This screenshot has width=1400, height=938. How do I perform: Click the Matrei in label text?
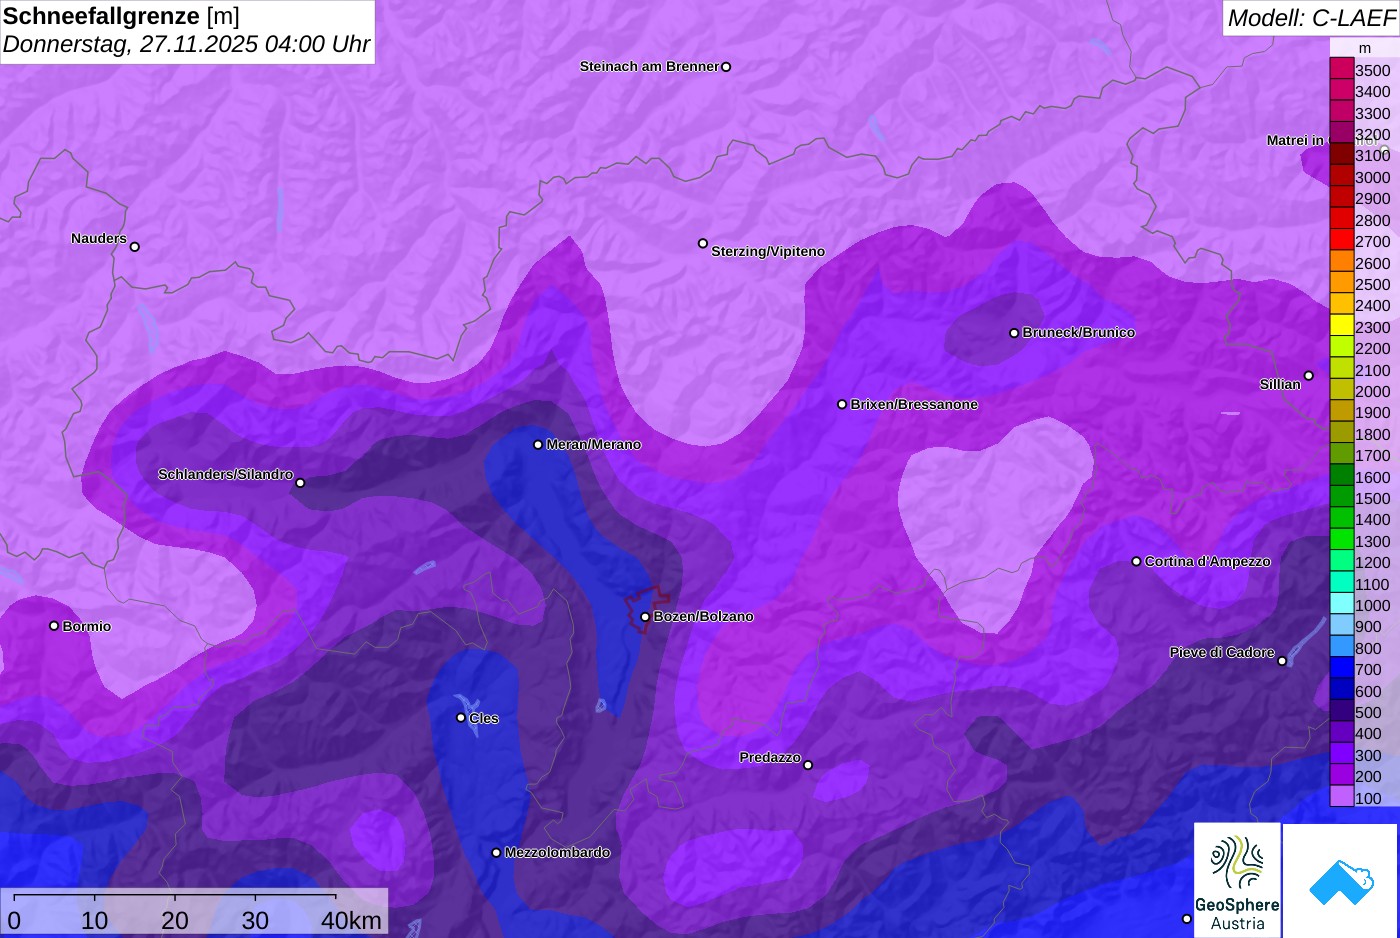click(1295, 141)
